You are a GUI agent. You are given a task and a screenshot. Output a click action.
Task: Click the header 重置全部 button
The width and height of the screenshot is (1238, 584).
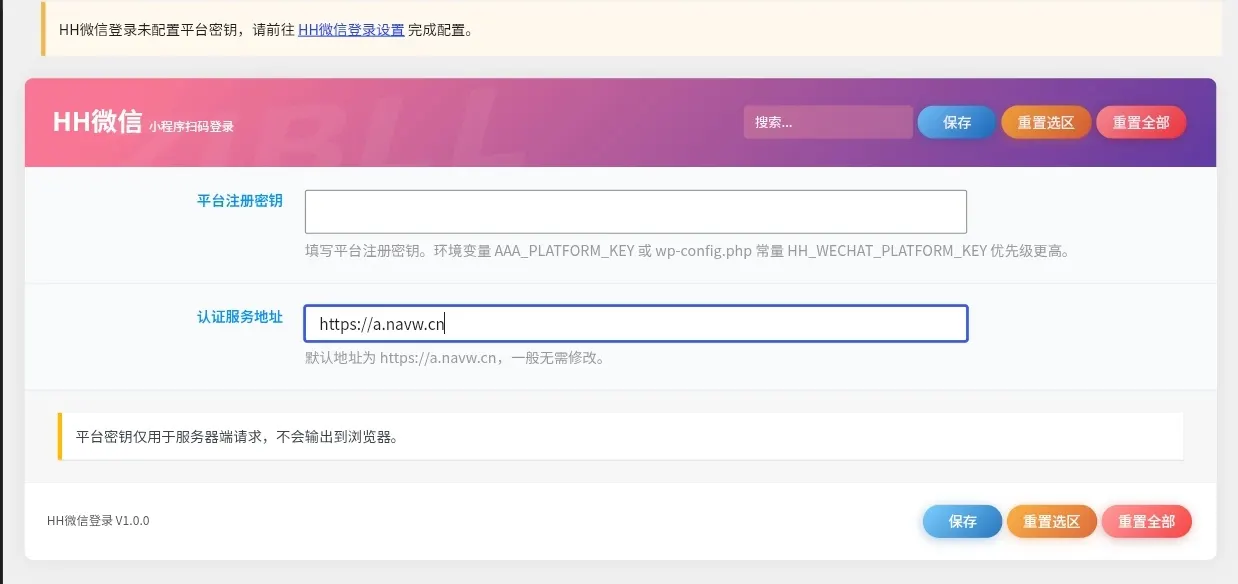point(1141,122)
